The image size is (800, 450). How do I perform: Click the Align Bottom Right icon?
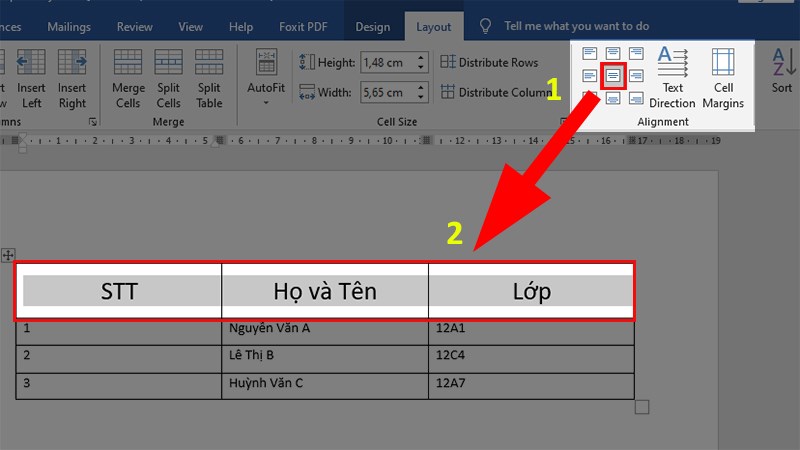[636, 98]
